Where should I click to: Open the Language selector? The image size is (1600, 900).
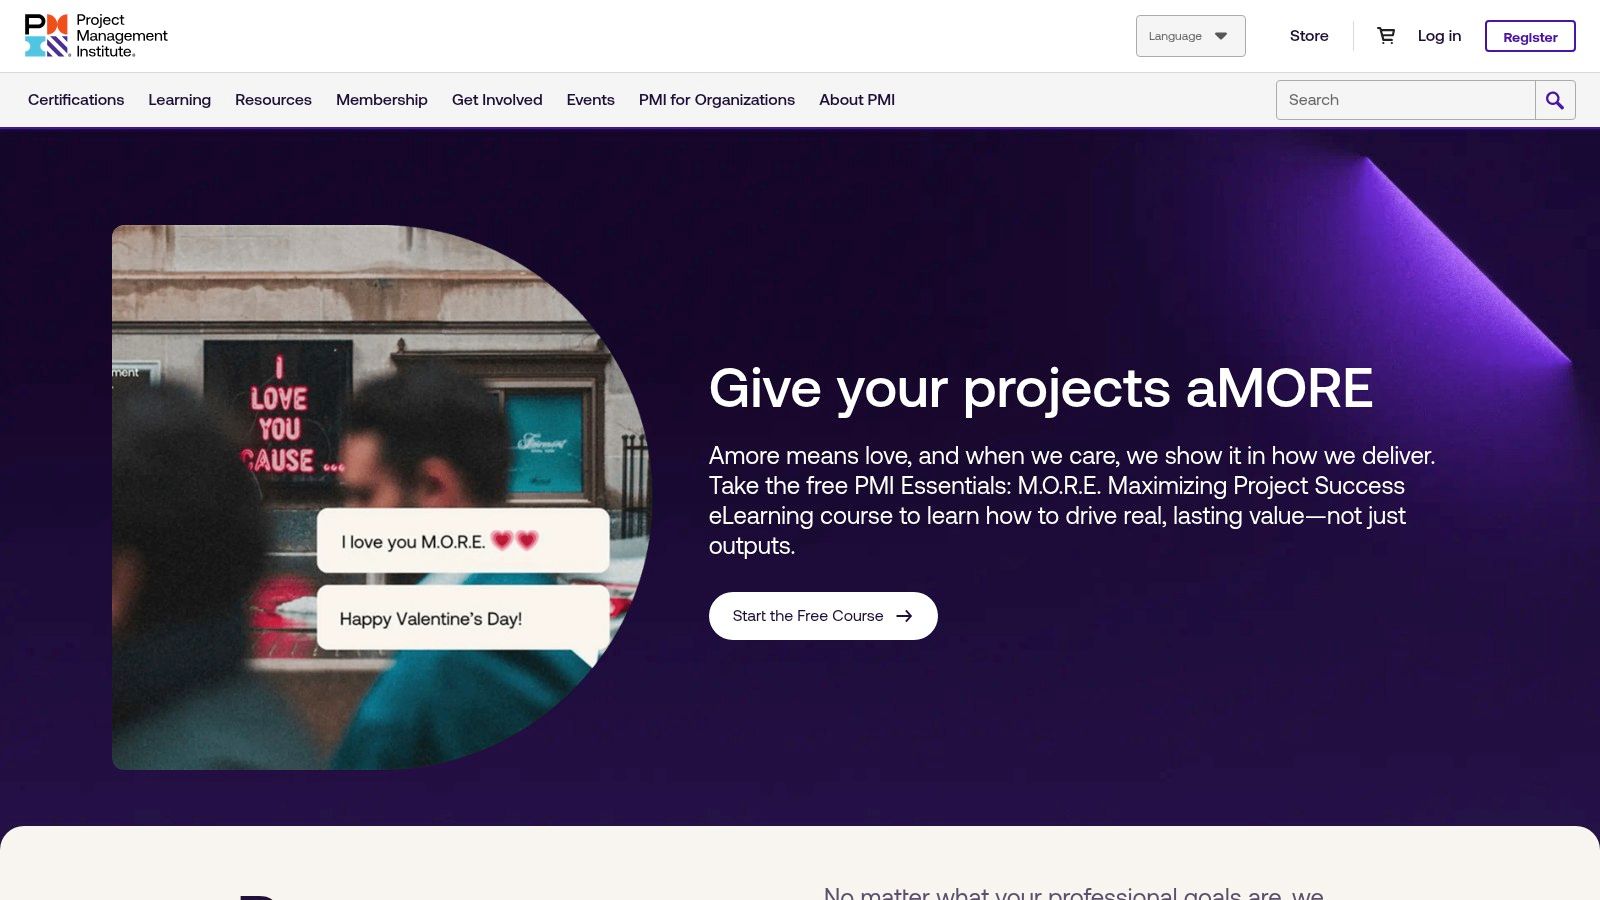click(x=1190, y=35)
